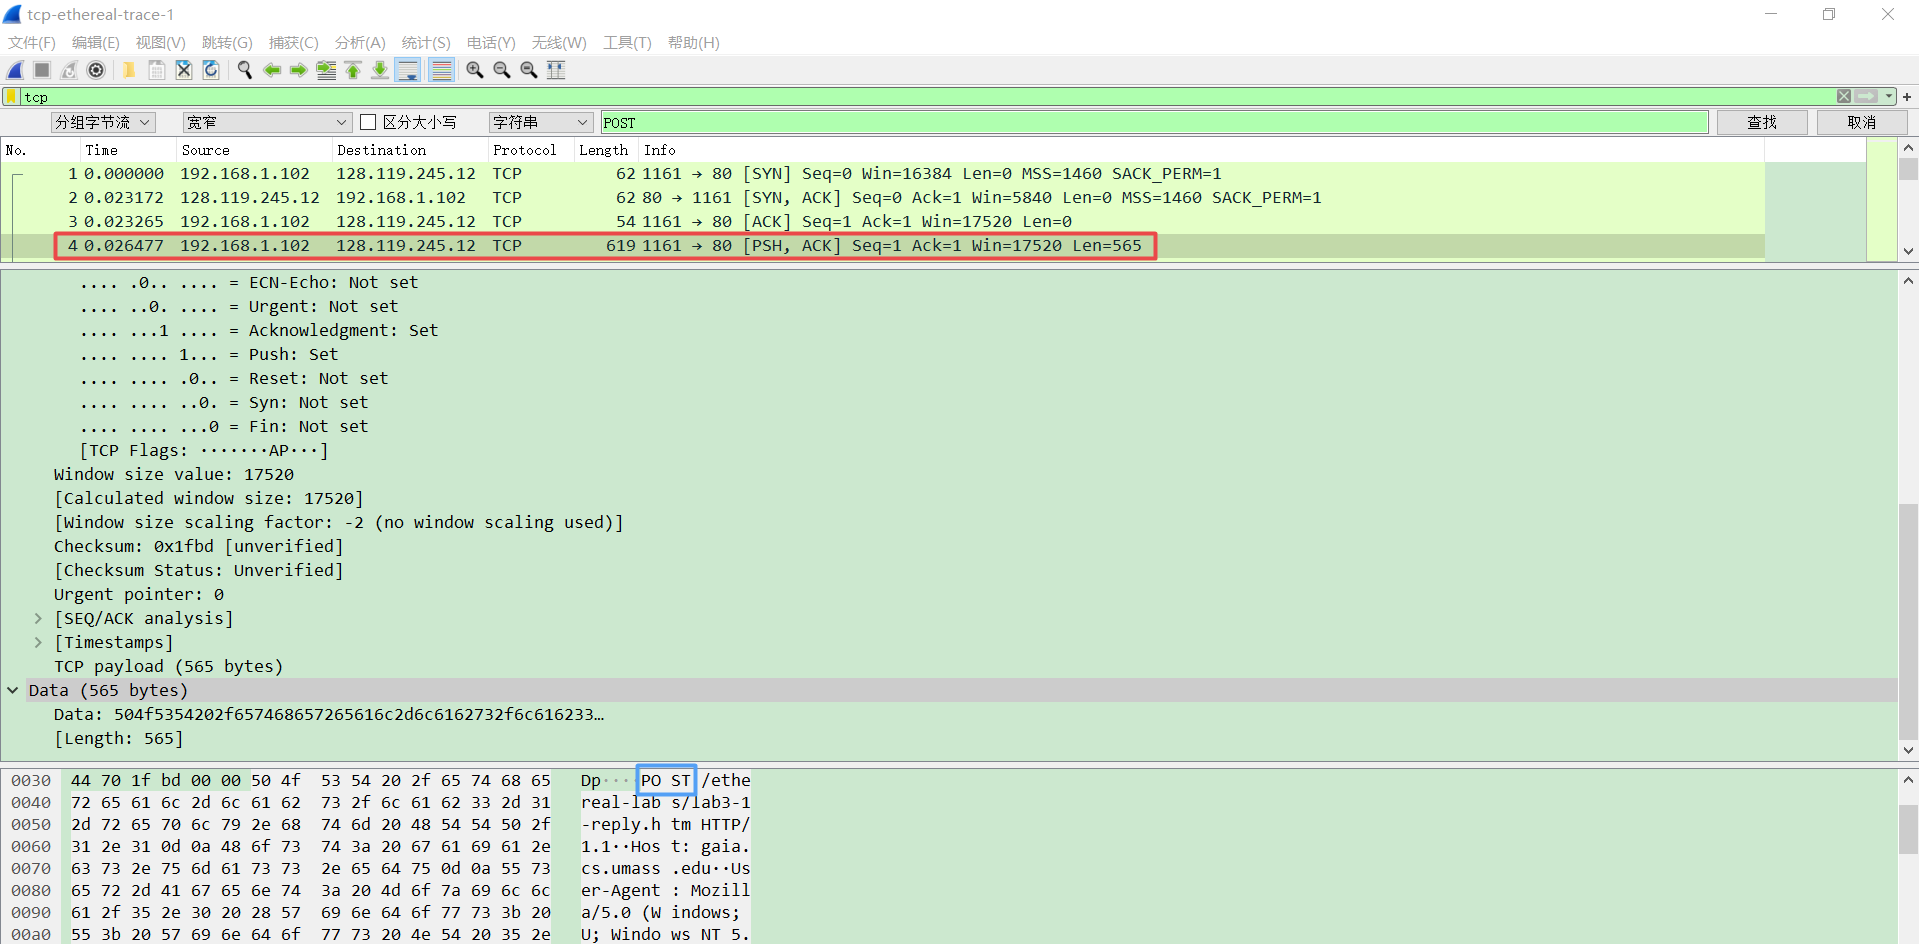1919x944 pixels.
Task: Go back to previous packet arrow
Action: (x=272, y=70)
